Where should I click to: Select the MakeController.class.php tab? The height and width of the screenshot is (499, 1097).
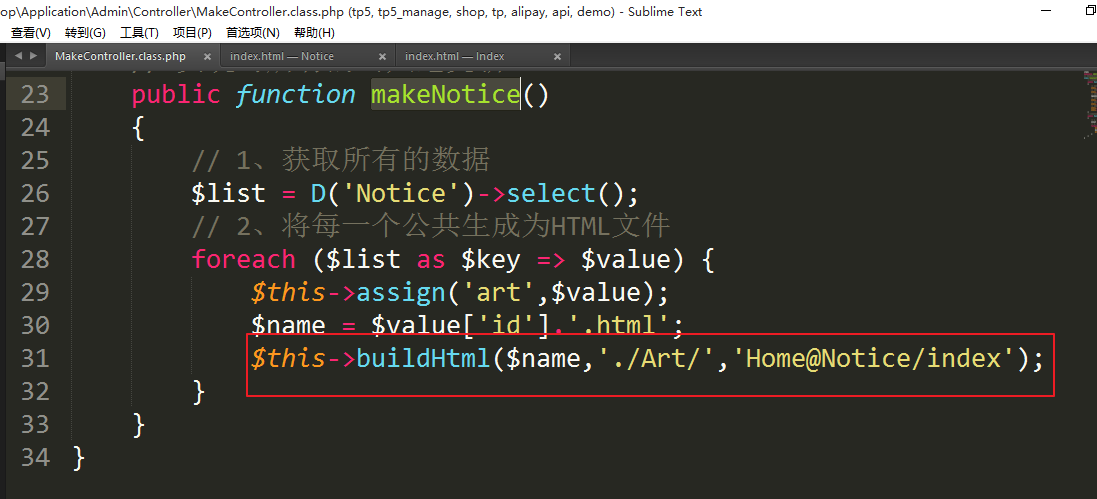[120, 57]
